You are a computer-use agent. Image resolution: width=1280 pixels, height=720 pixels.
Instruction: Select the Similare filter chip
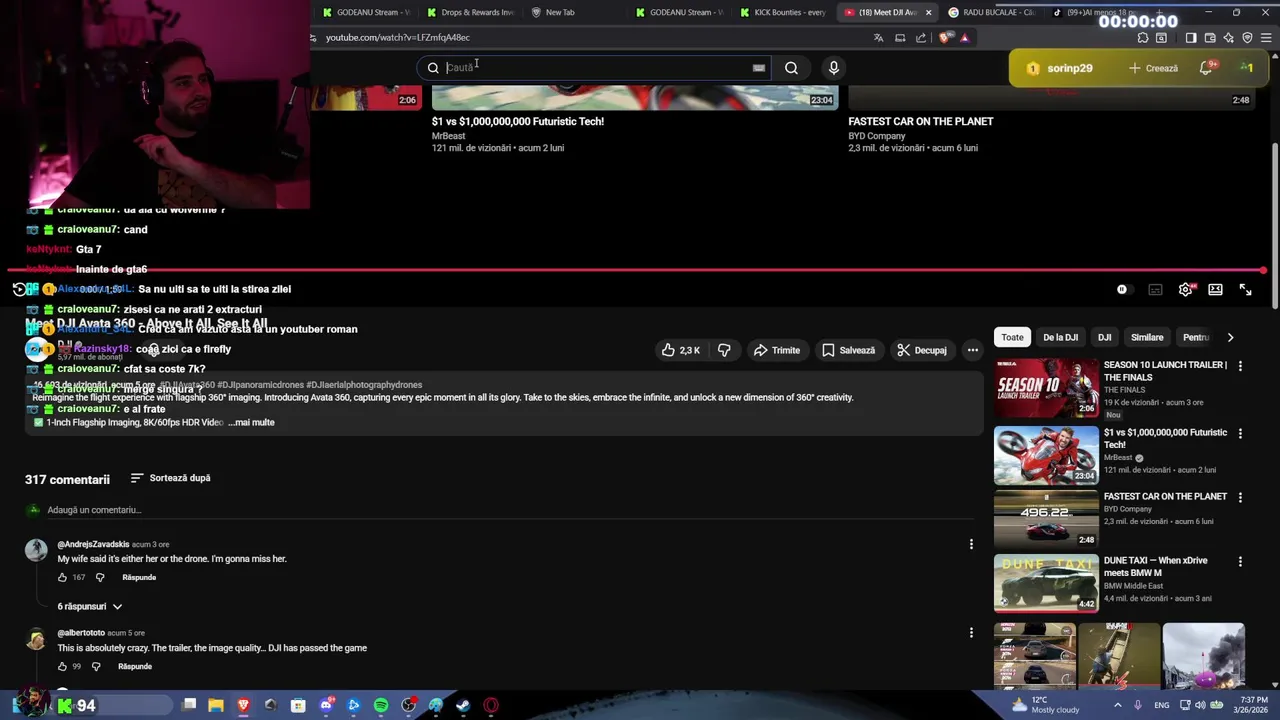[x=1147, y=337]
